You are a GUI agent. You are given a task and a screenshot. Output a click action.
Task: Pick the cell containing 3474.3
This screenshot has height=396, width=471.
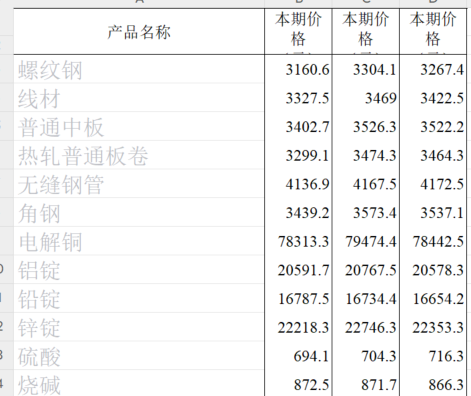[366, 155]
